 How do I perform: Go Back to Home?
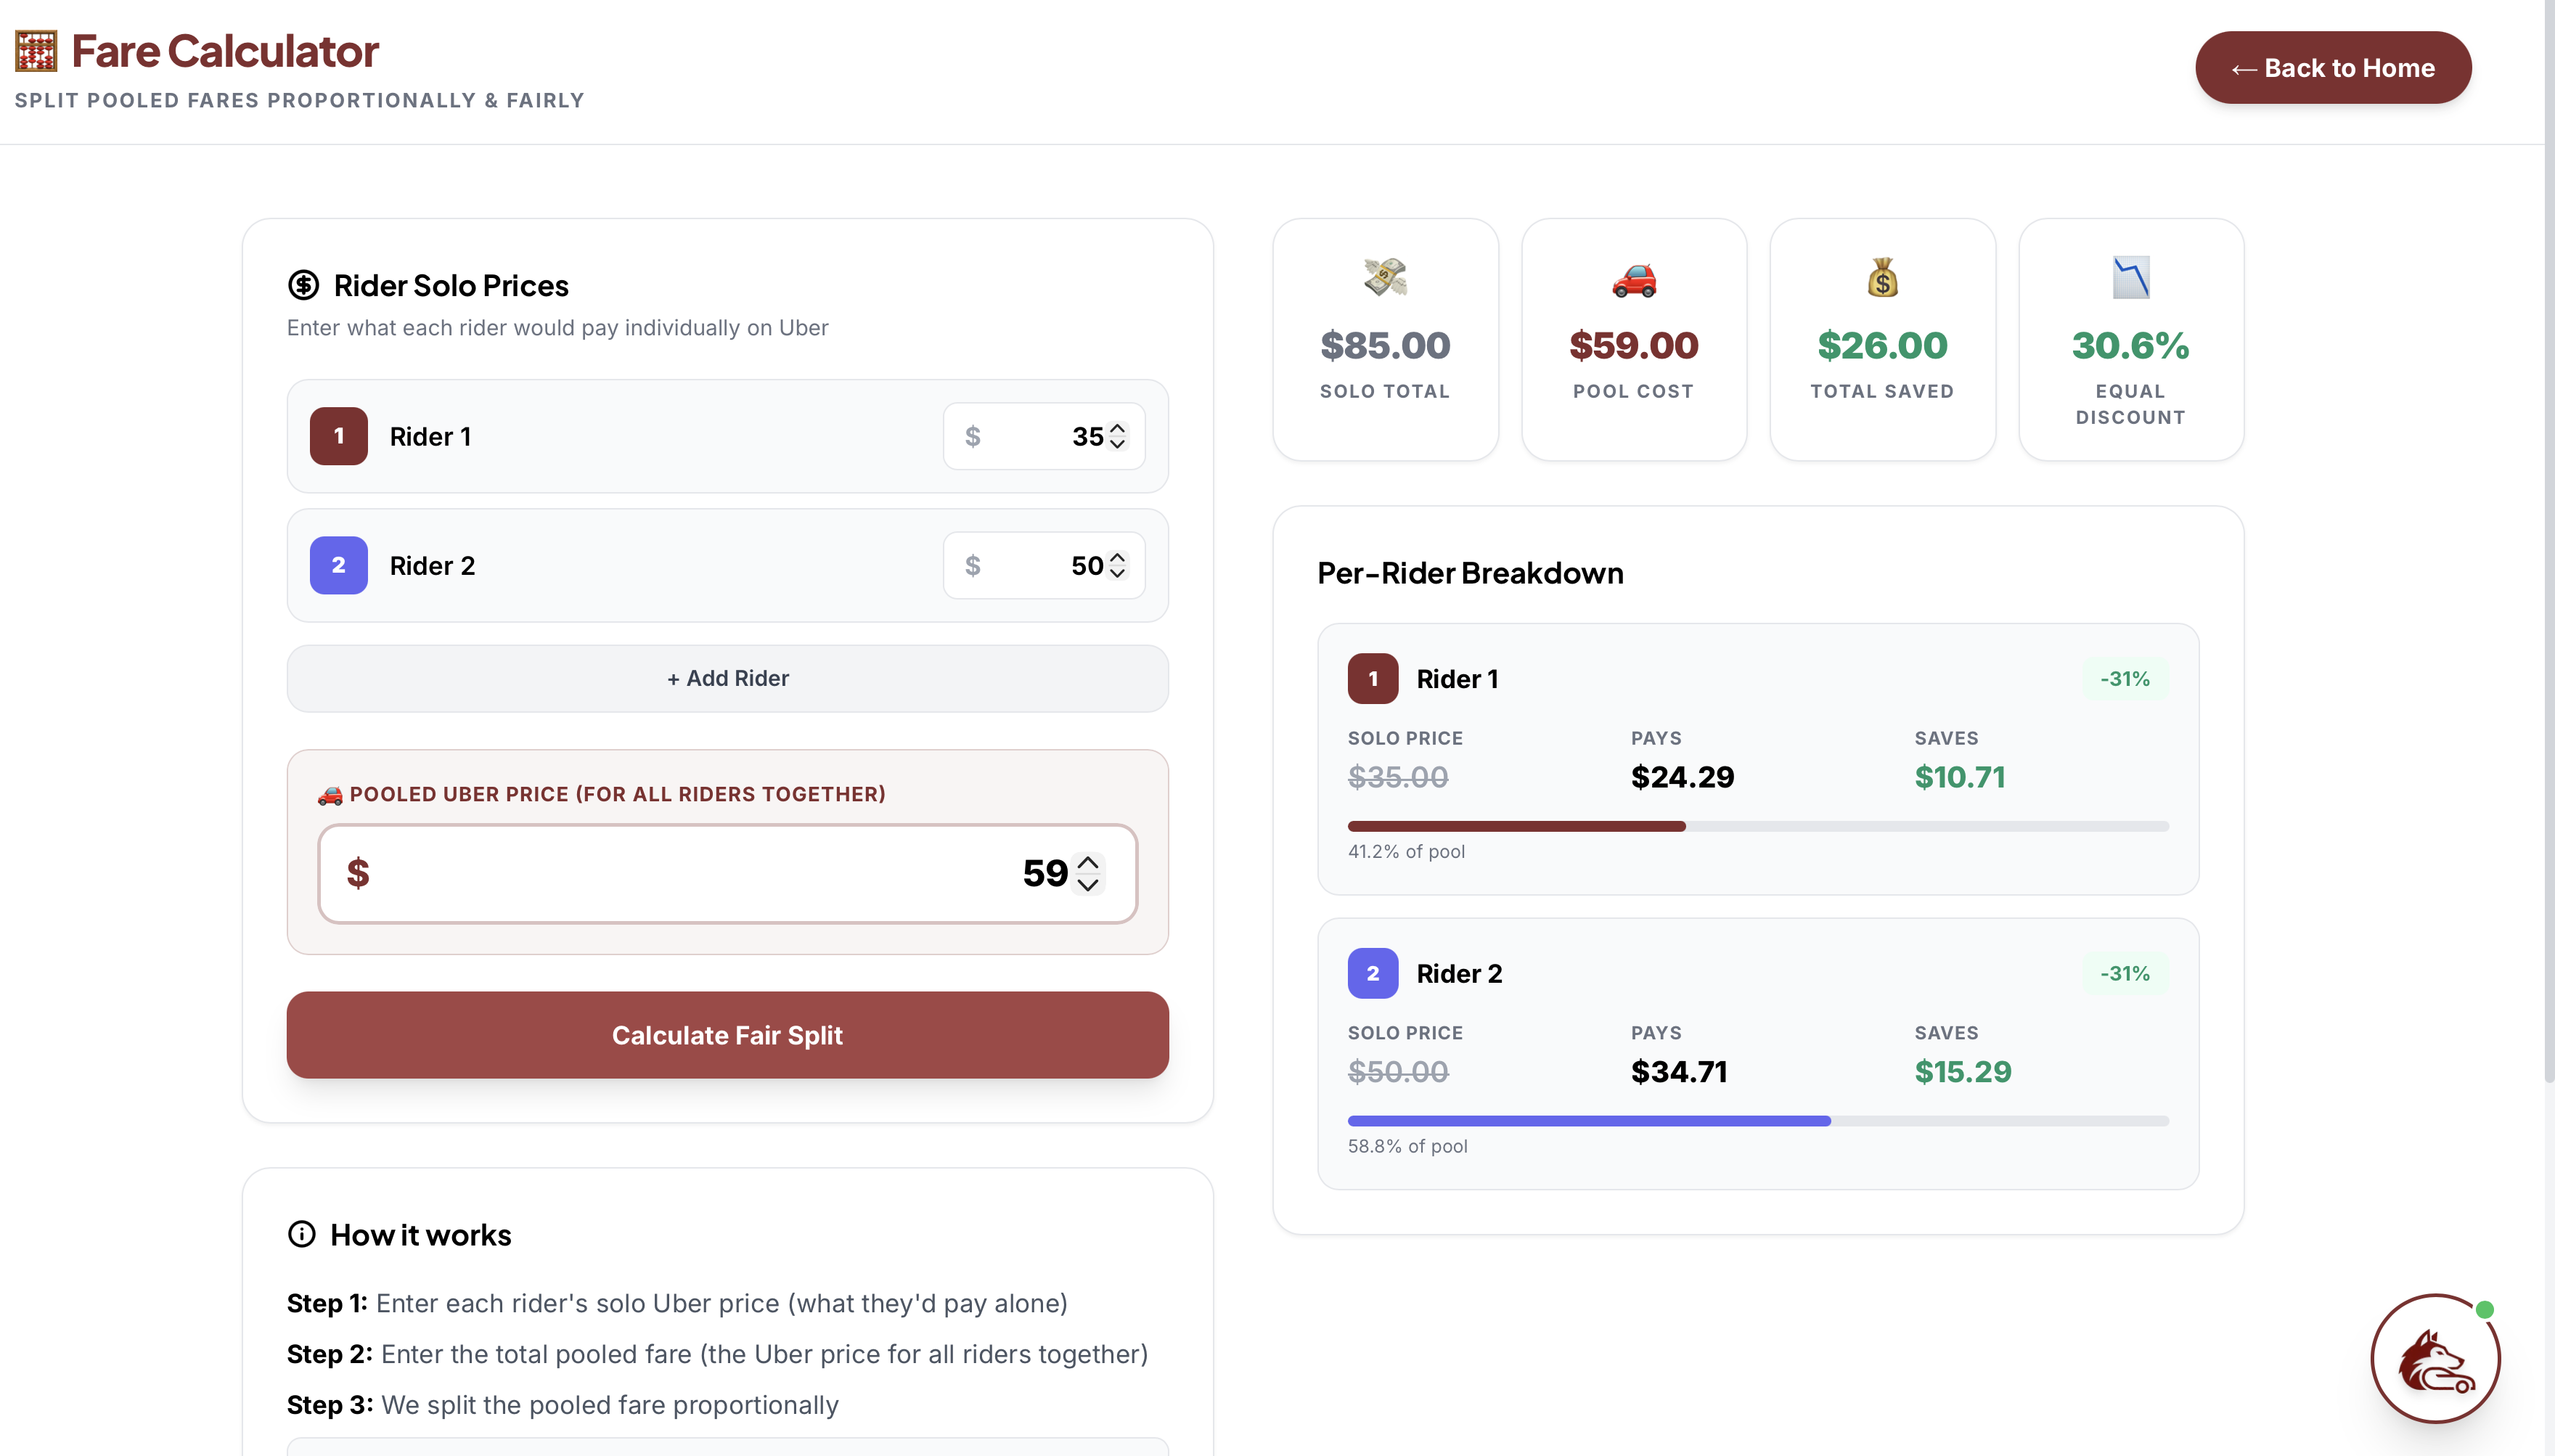[2332, 68]
